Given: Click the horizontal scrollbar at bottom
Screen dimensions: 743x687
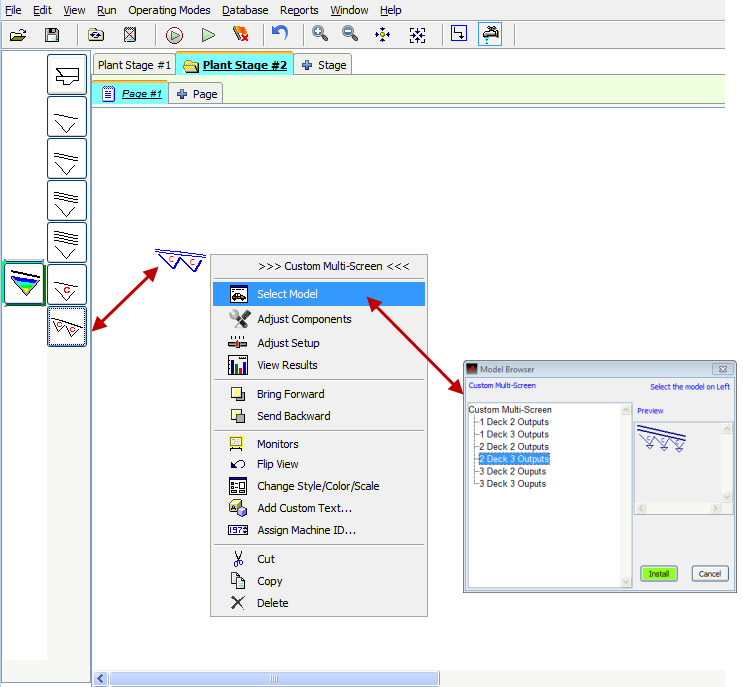Looking at the screenshot, I should [x=273, y=679].
